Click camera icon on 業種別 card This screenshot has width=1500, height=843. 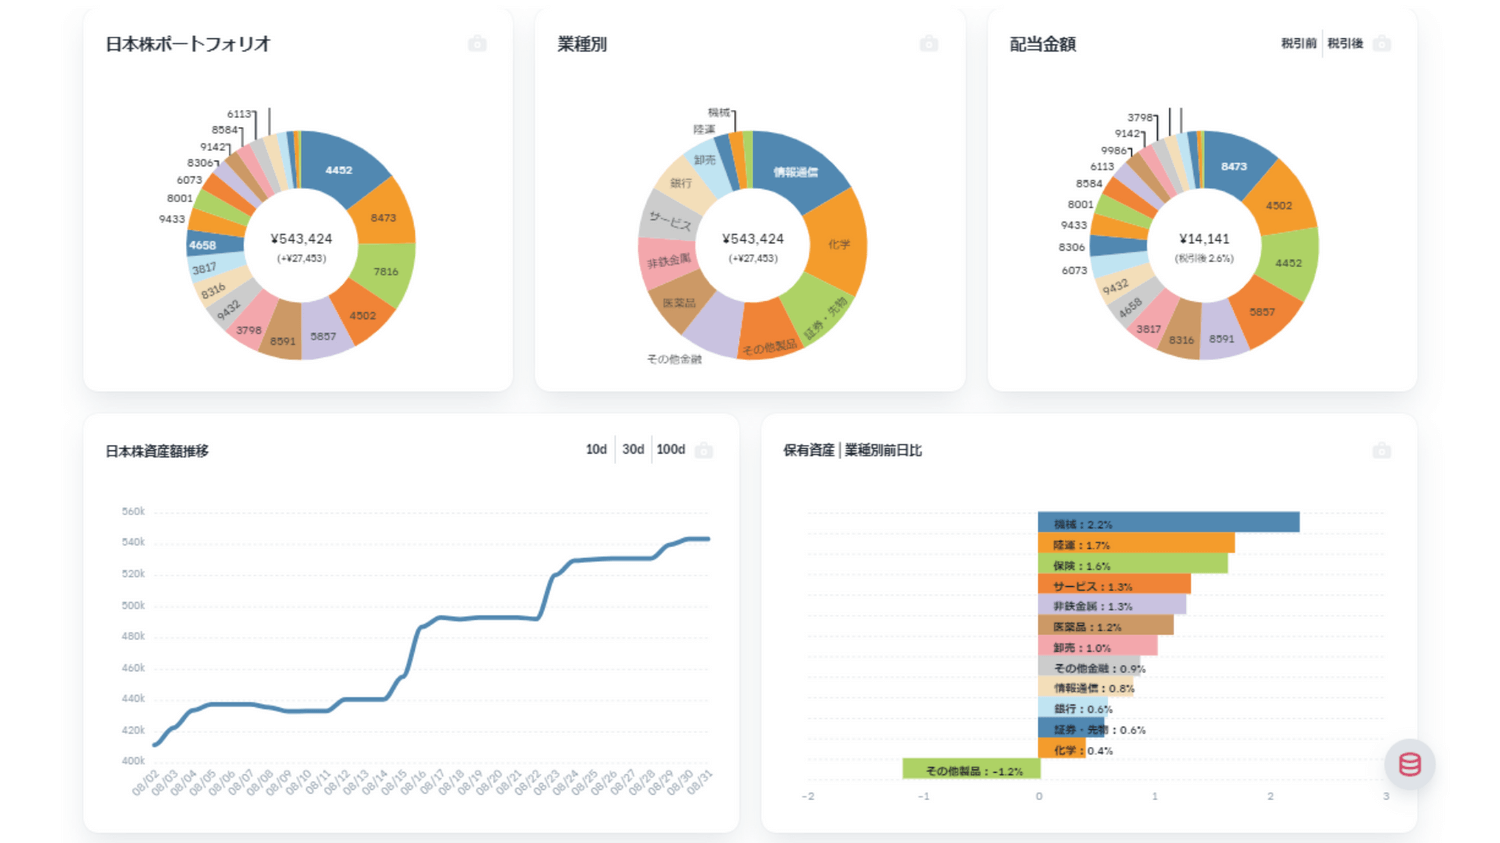tap(929, 44)
